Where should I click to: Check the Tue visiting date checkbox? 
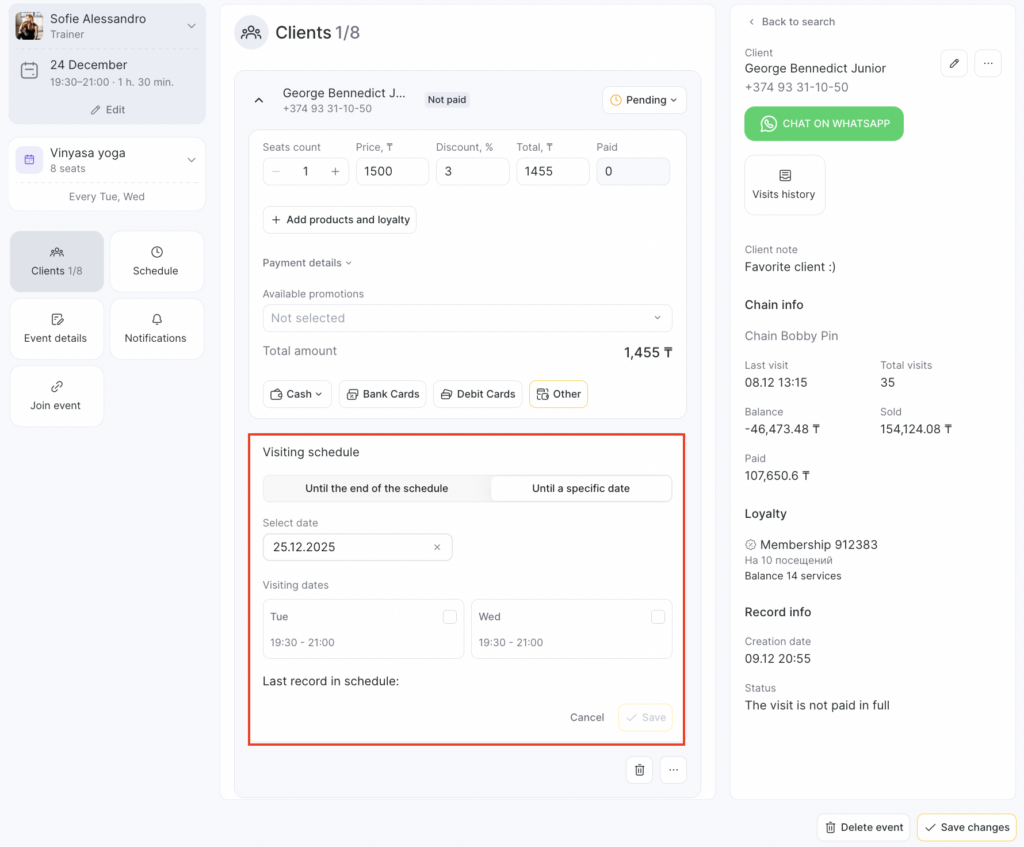point(450,617)
